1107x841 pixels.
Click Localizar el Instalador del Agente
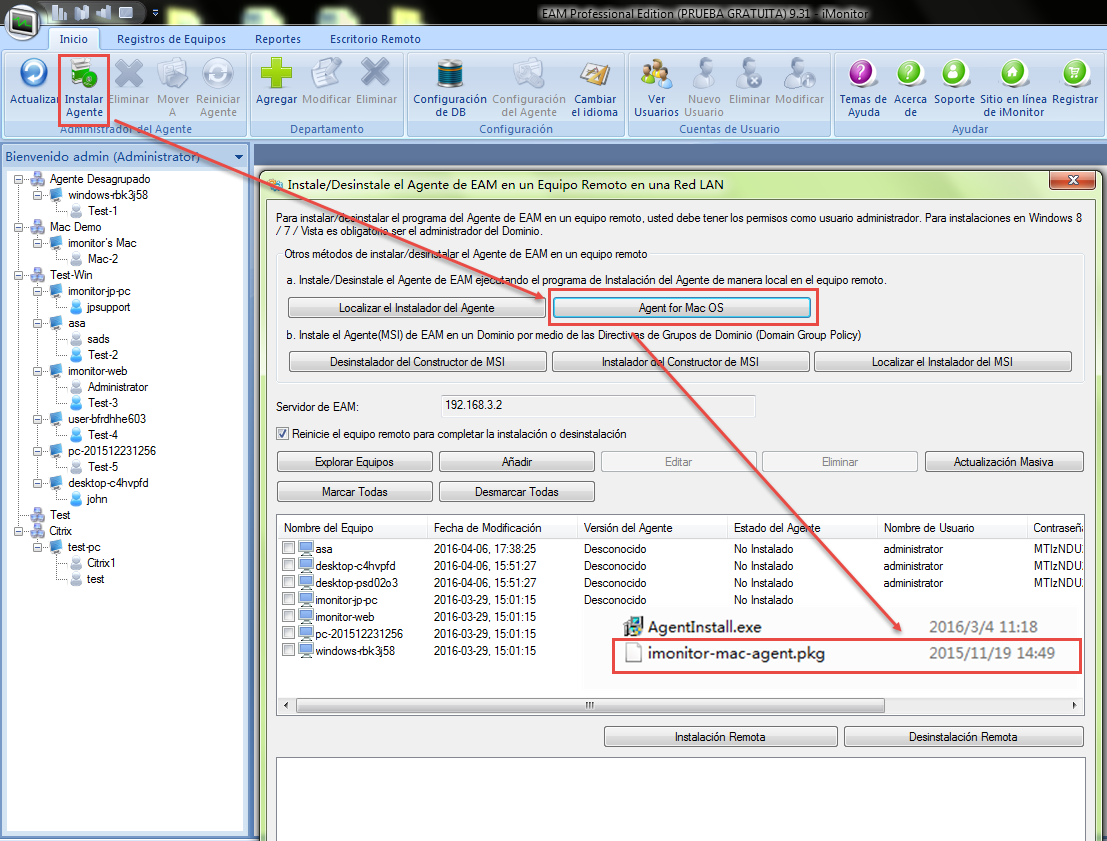[x=417, y=308]
